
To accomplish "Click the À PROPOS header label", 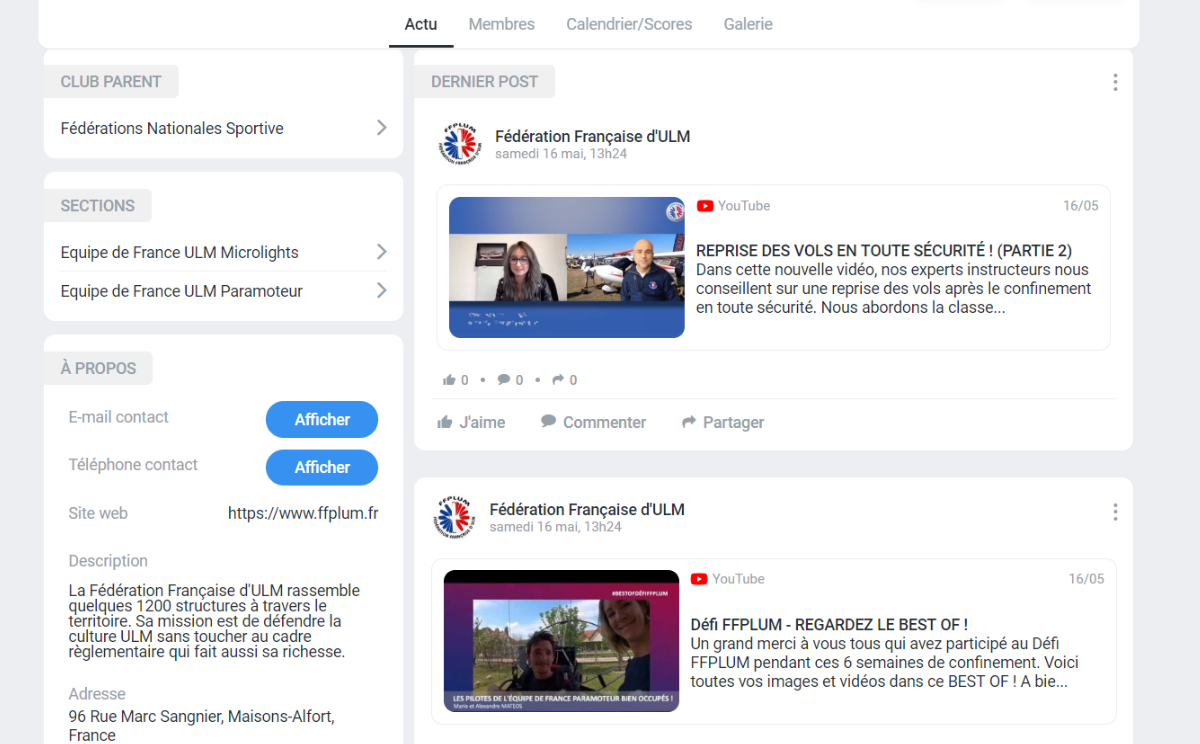I will (x=98, y=368).
